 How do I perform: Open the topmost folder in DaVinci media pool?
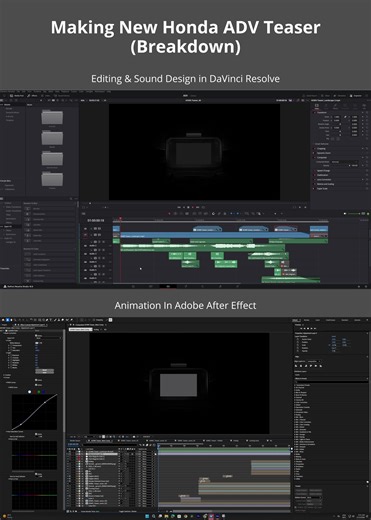click(52, 117)
